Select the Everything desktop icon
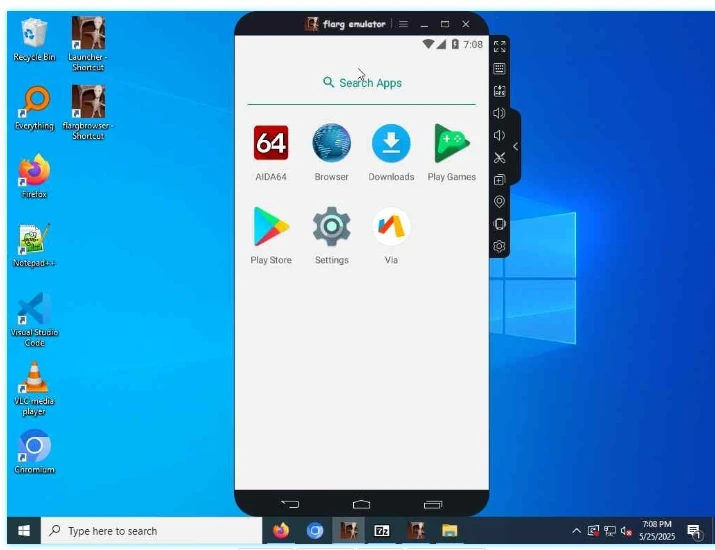The width and height of the screenshot is (715, 550). pyautogui.click(x=34, y=108)
